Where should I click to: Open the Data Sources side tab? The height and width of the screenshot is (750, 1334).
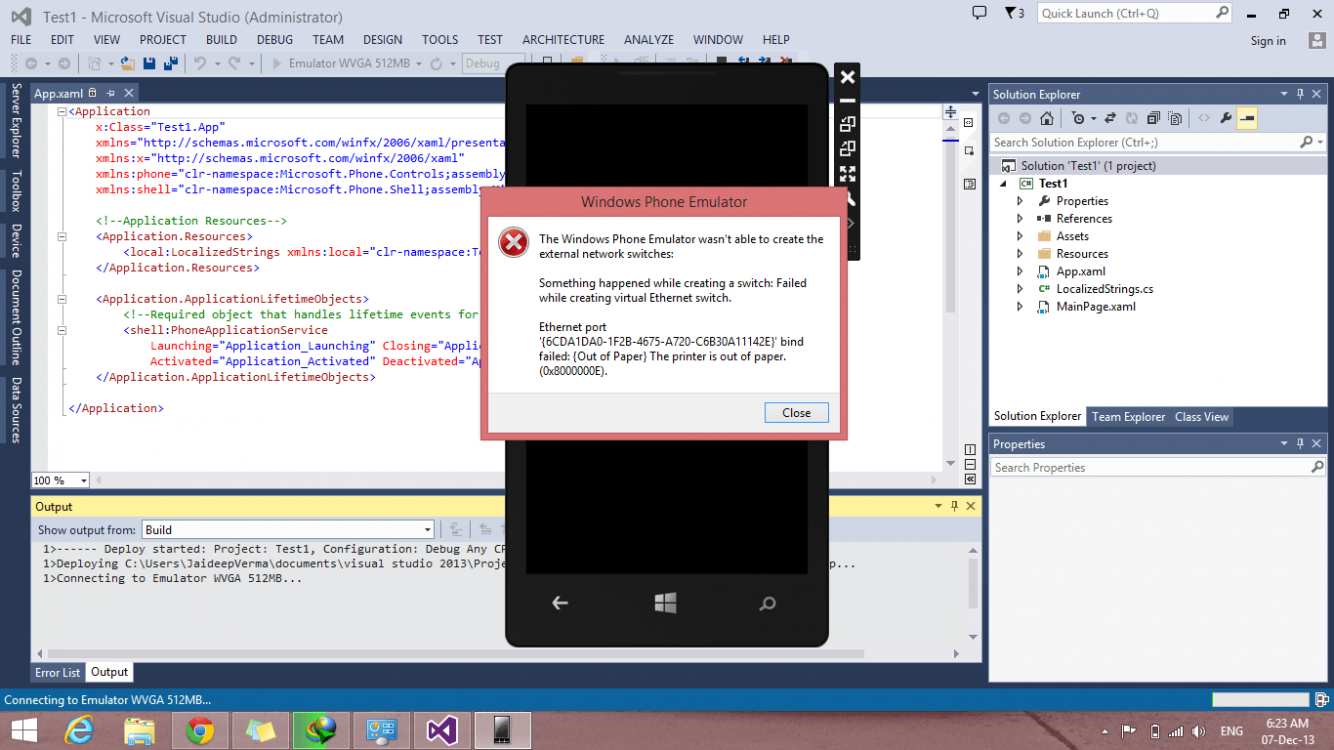coord(16,409)
